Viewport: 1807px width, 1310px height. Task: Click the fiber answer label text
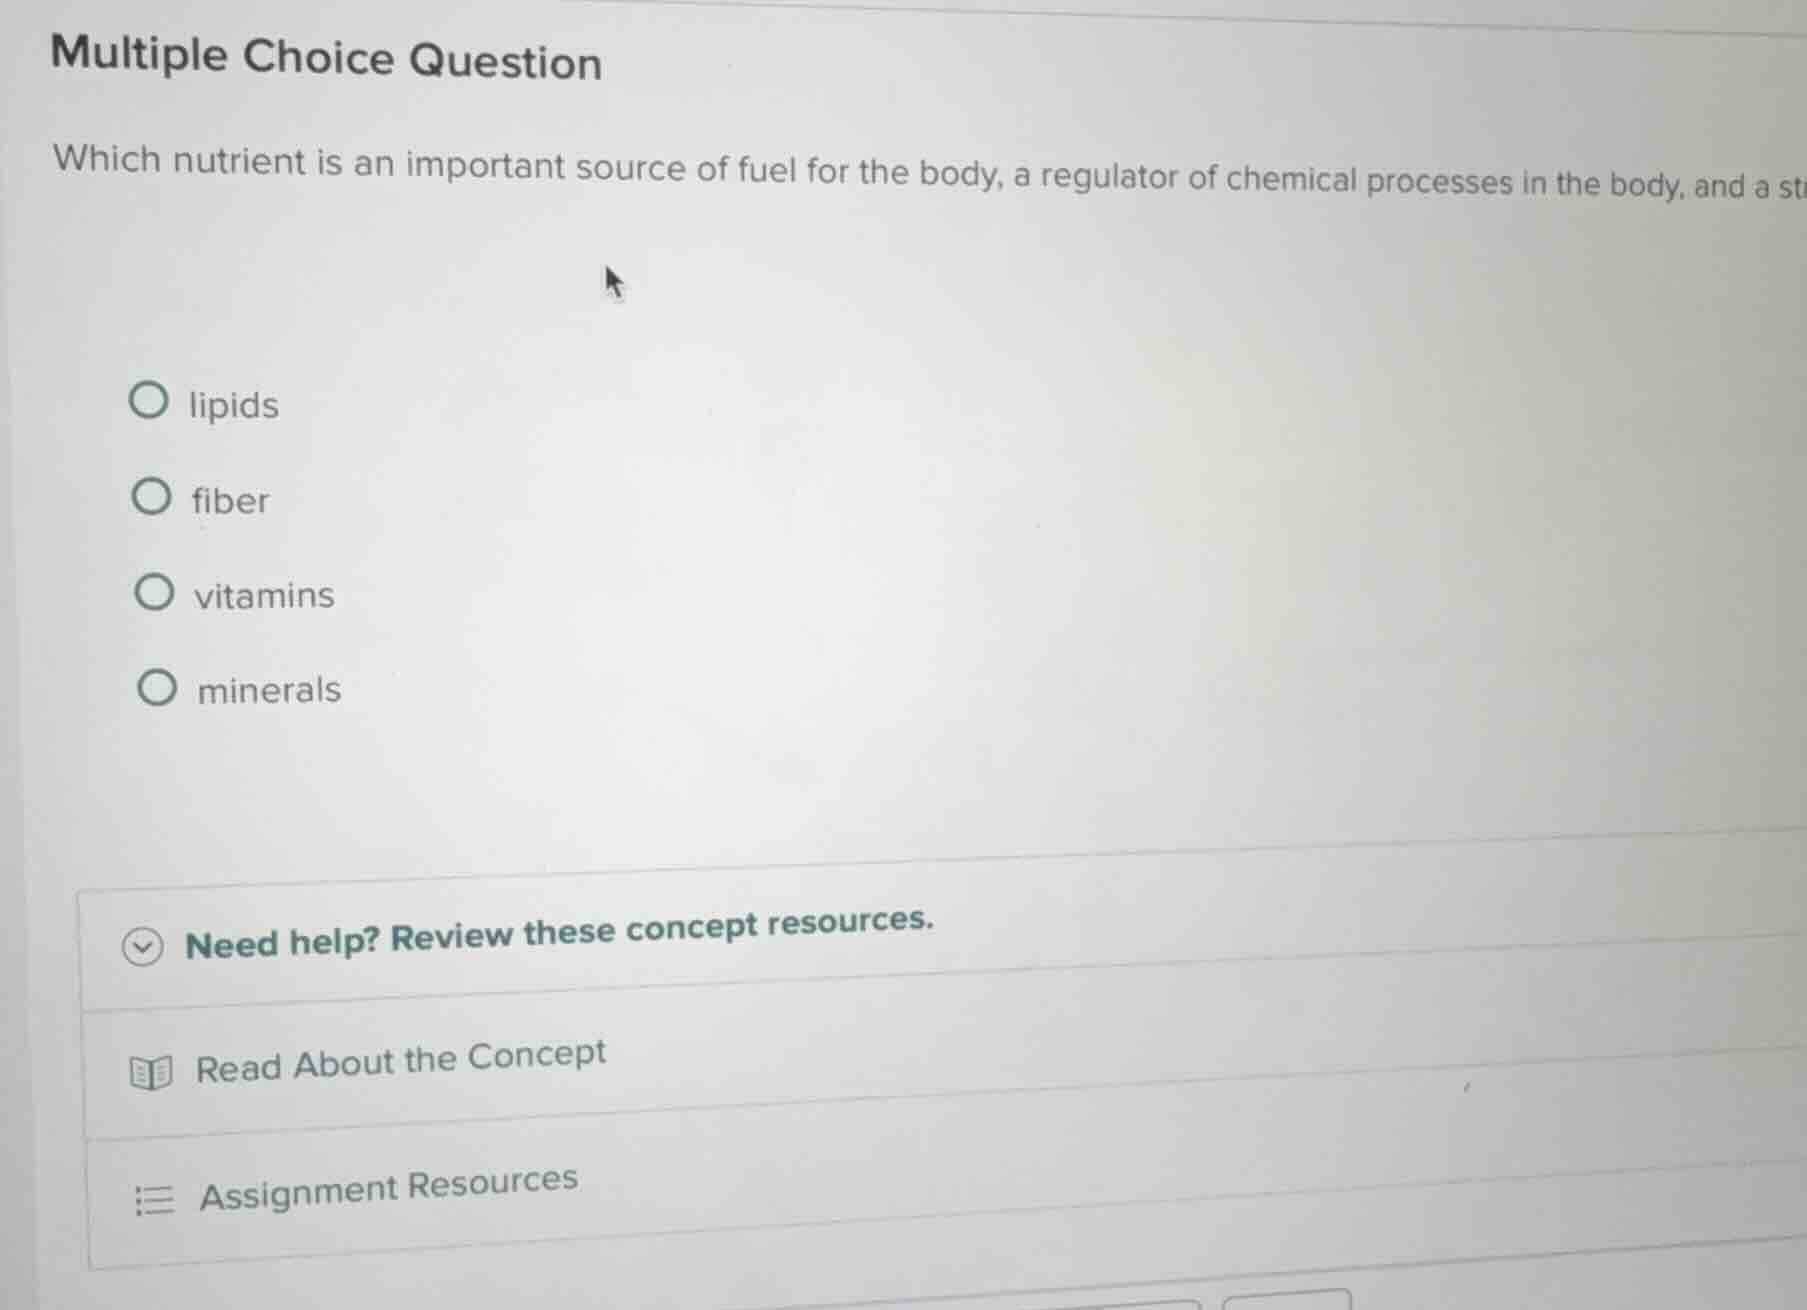pos(229,500)
